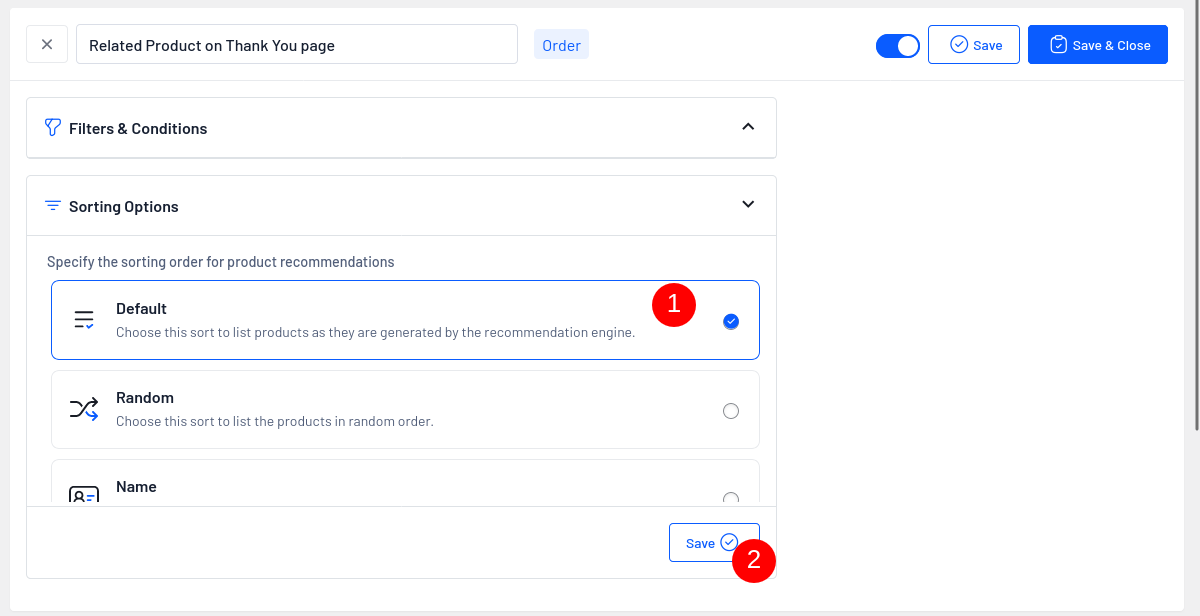Collapse Sorting Options using its chevron
Viewport: 1200px width, 616px height.
click(748, 204)
